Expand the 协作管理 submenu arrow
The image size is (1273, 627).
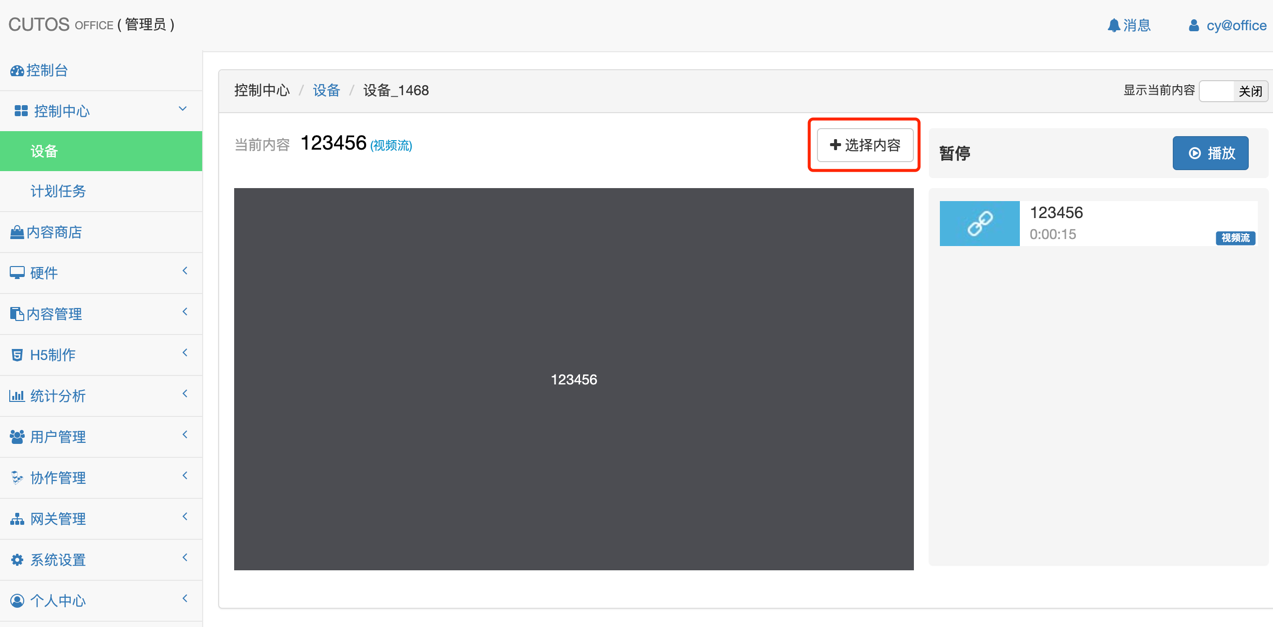tap(185, 476)
